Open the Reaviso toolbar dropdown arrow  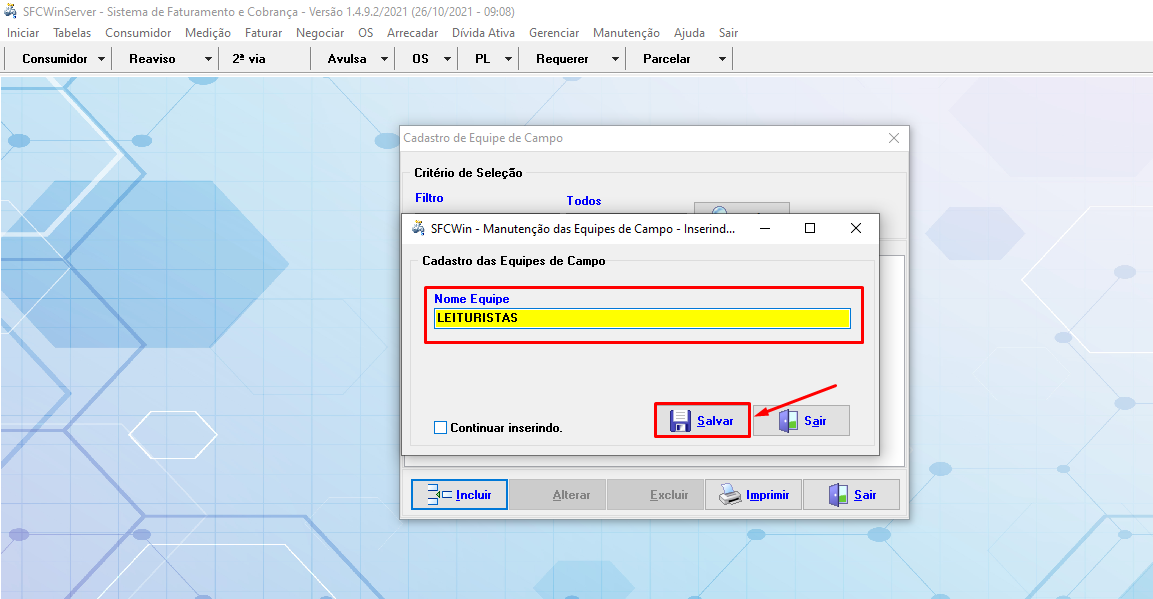[x=208, y=59]
